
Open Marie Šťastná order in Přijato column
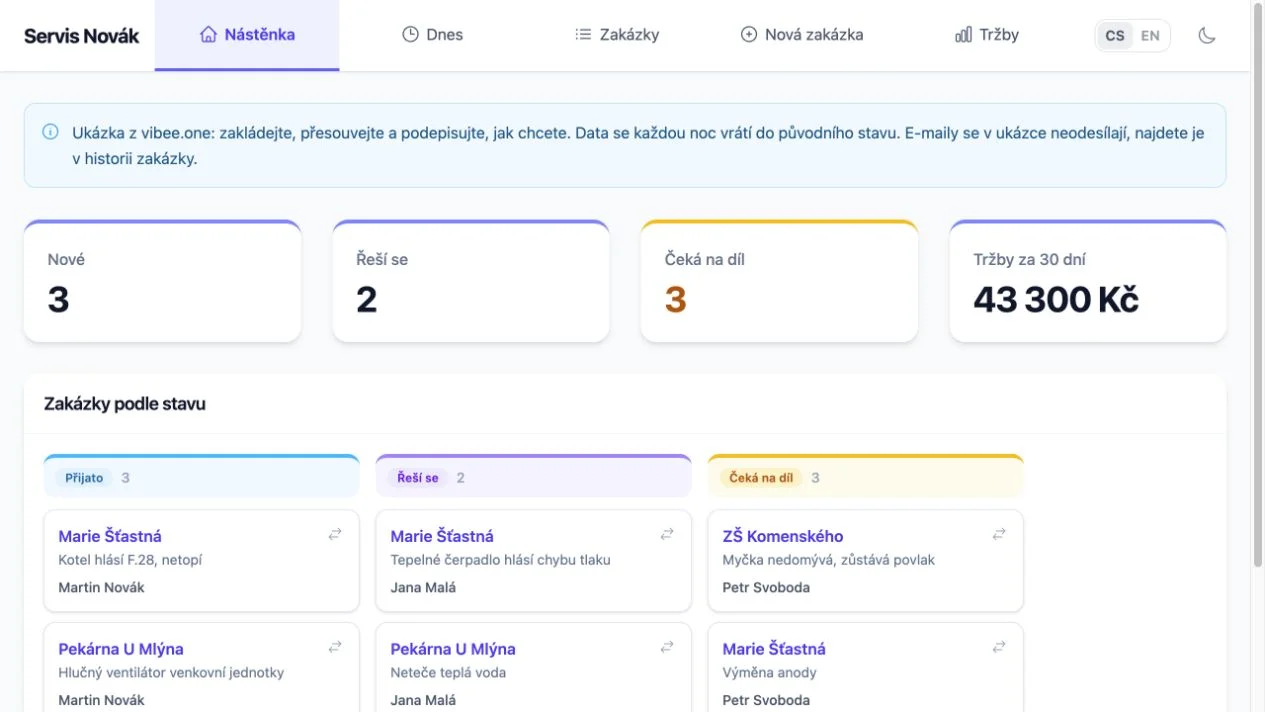(110, 537)
